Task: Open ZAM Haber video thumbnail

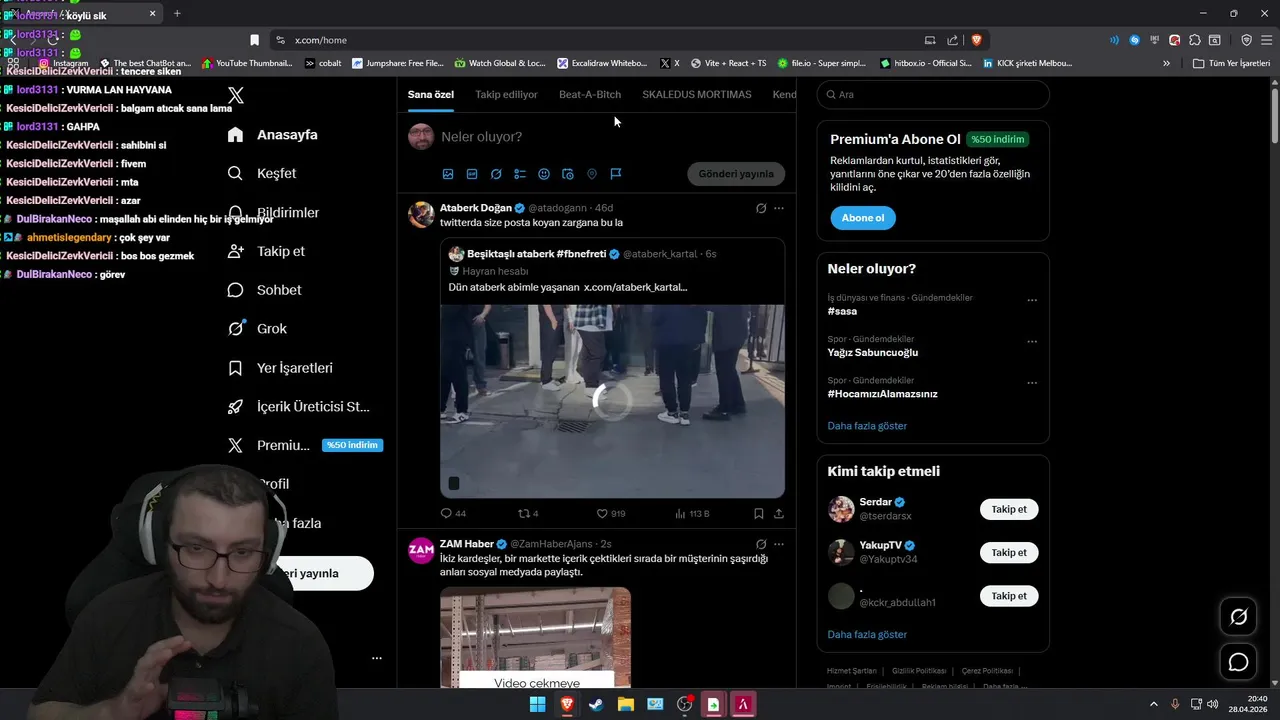Action: click(535, 636)
